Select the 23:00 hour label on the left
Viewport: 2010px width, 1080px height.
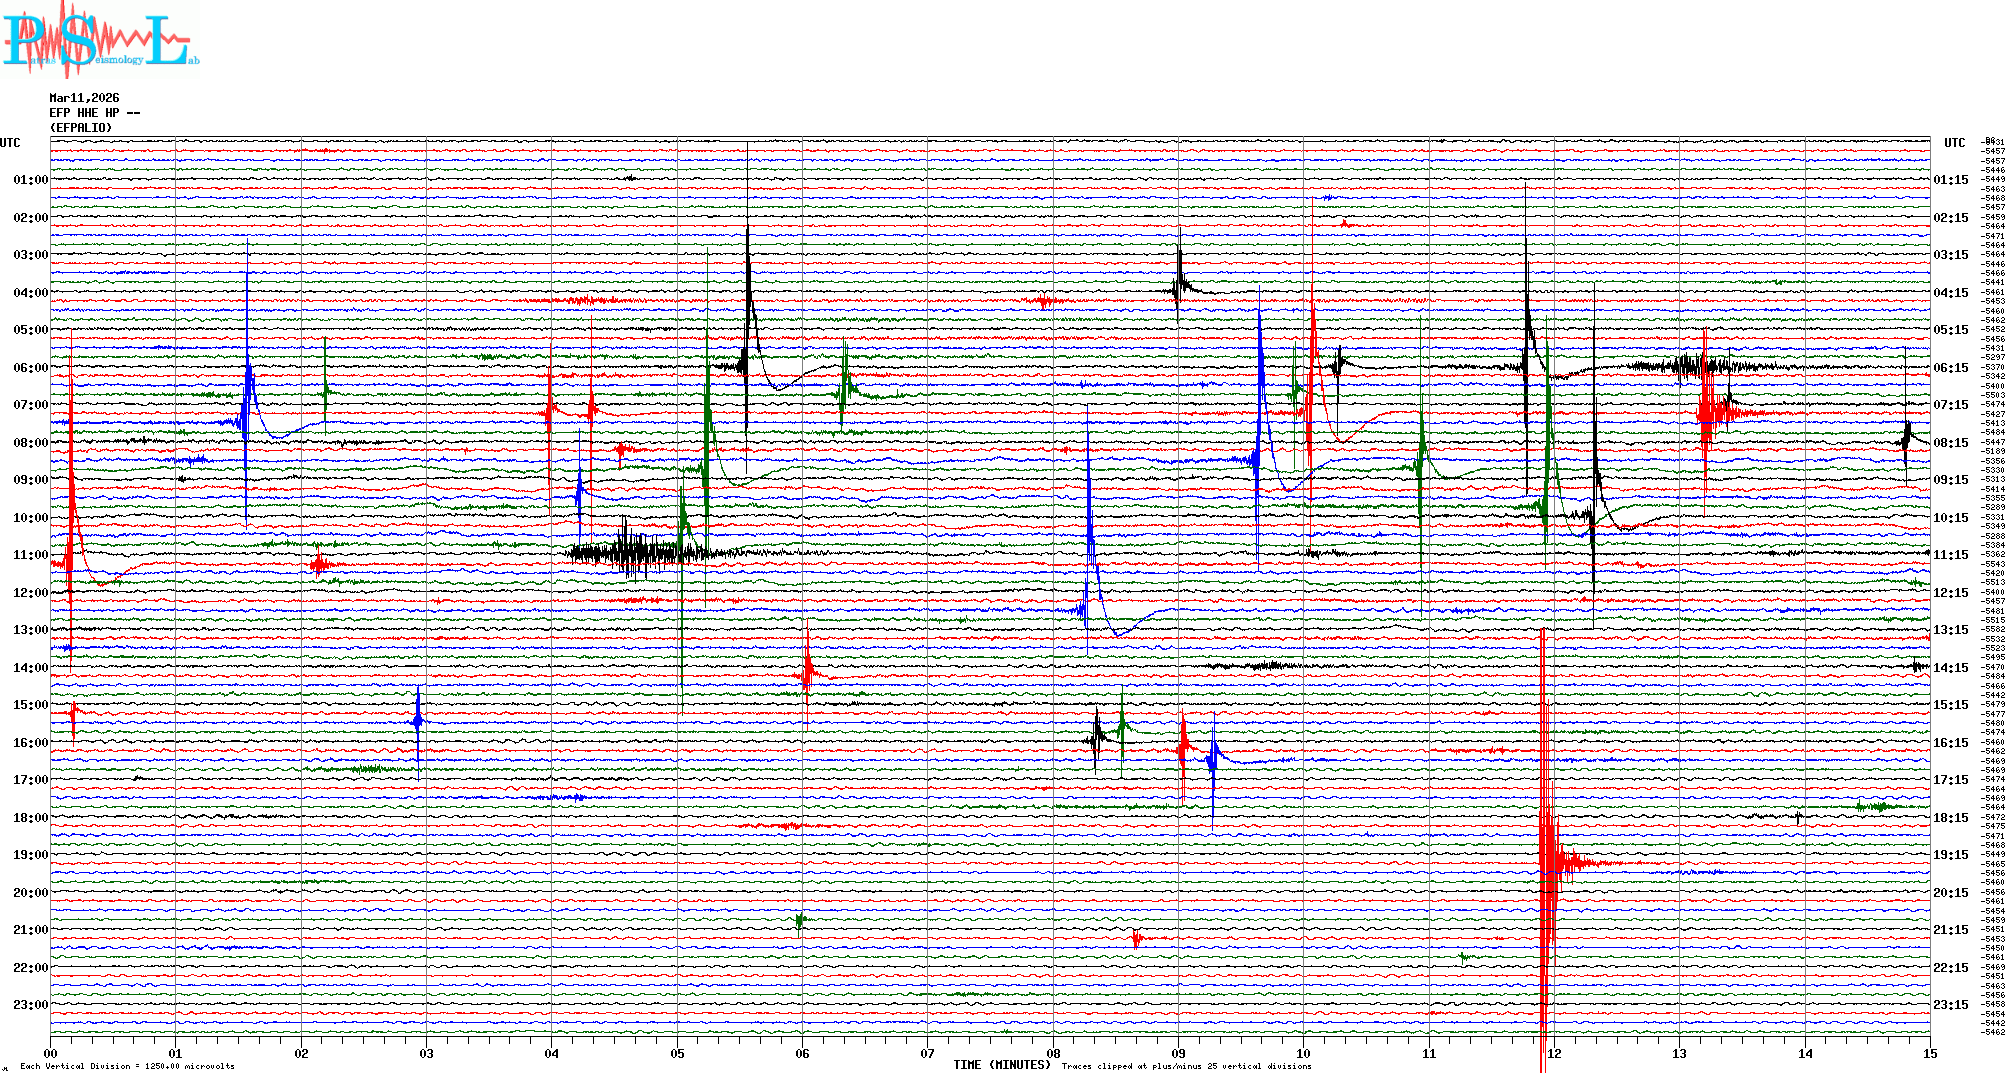pyautogui.click(x=30, y=1005)
